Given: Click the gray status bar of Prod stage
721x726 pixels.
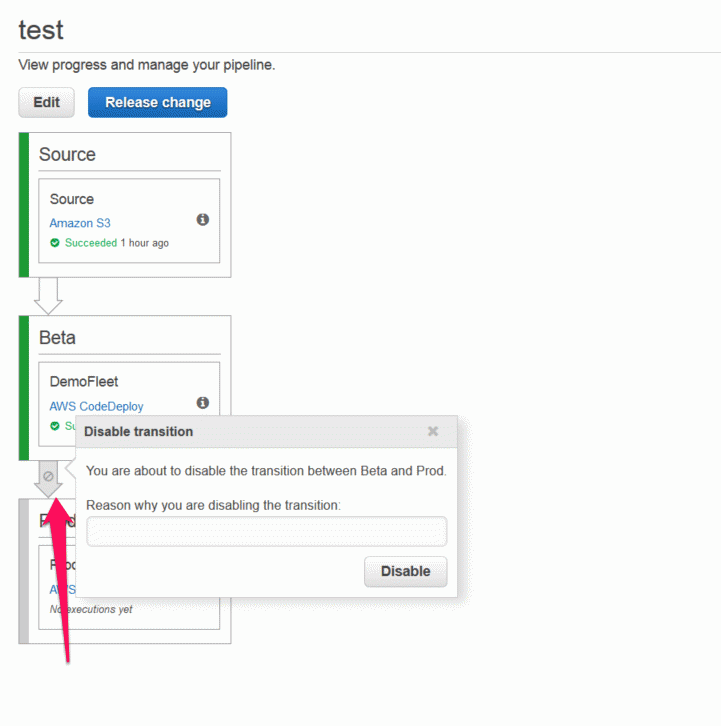Looking at the screenshot, I should pos(24,571).
